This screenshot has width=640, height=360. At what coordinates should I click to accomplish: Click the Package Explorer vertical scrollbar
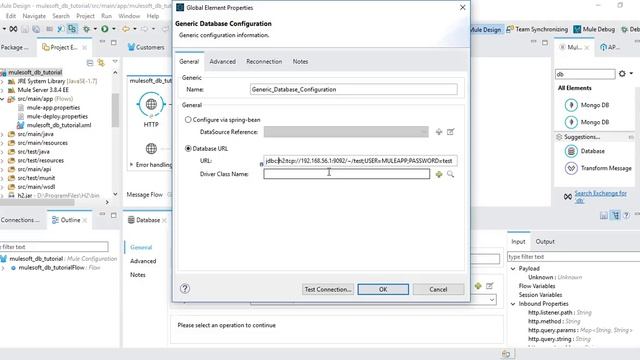coord(116,110)
